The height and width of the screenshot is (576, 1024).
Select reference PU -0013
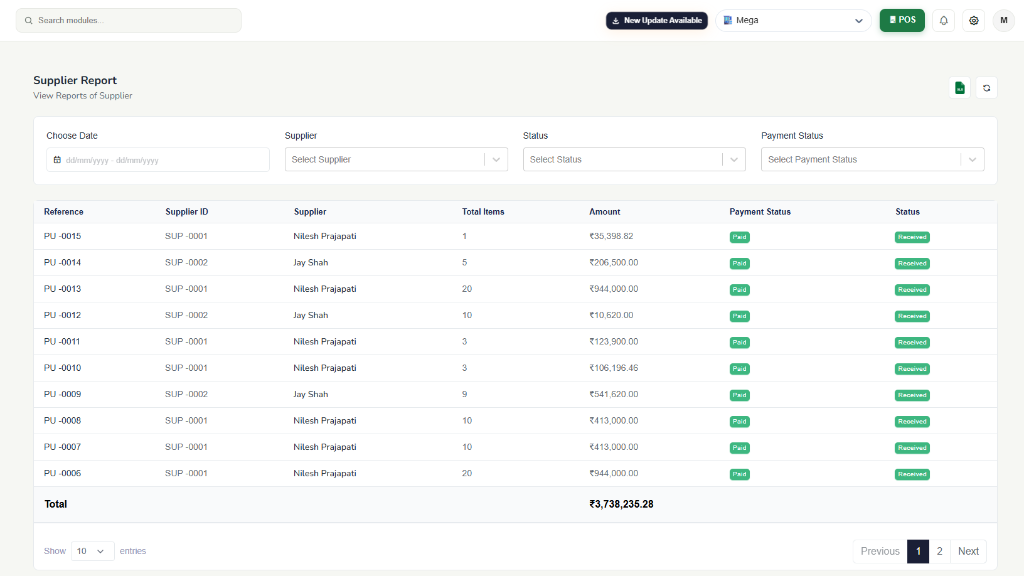coord(62,289)
